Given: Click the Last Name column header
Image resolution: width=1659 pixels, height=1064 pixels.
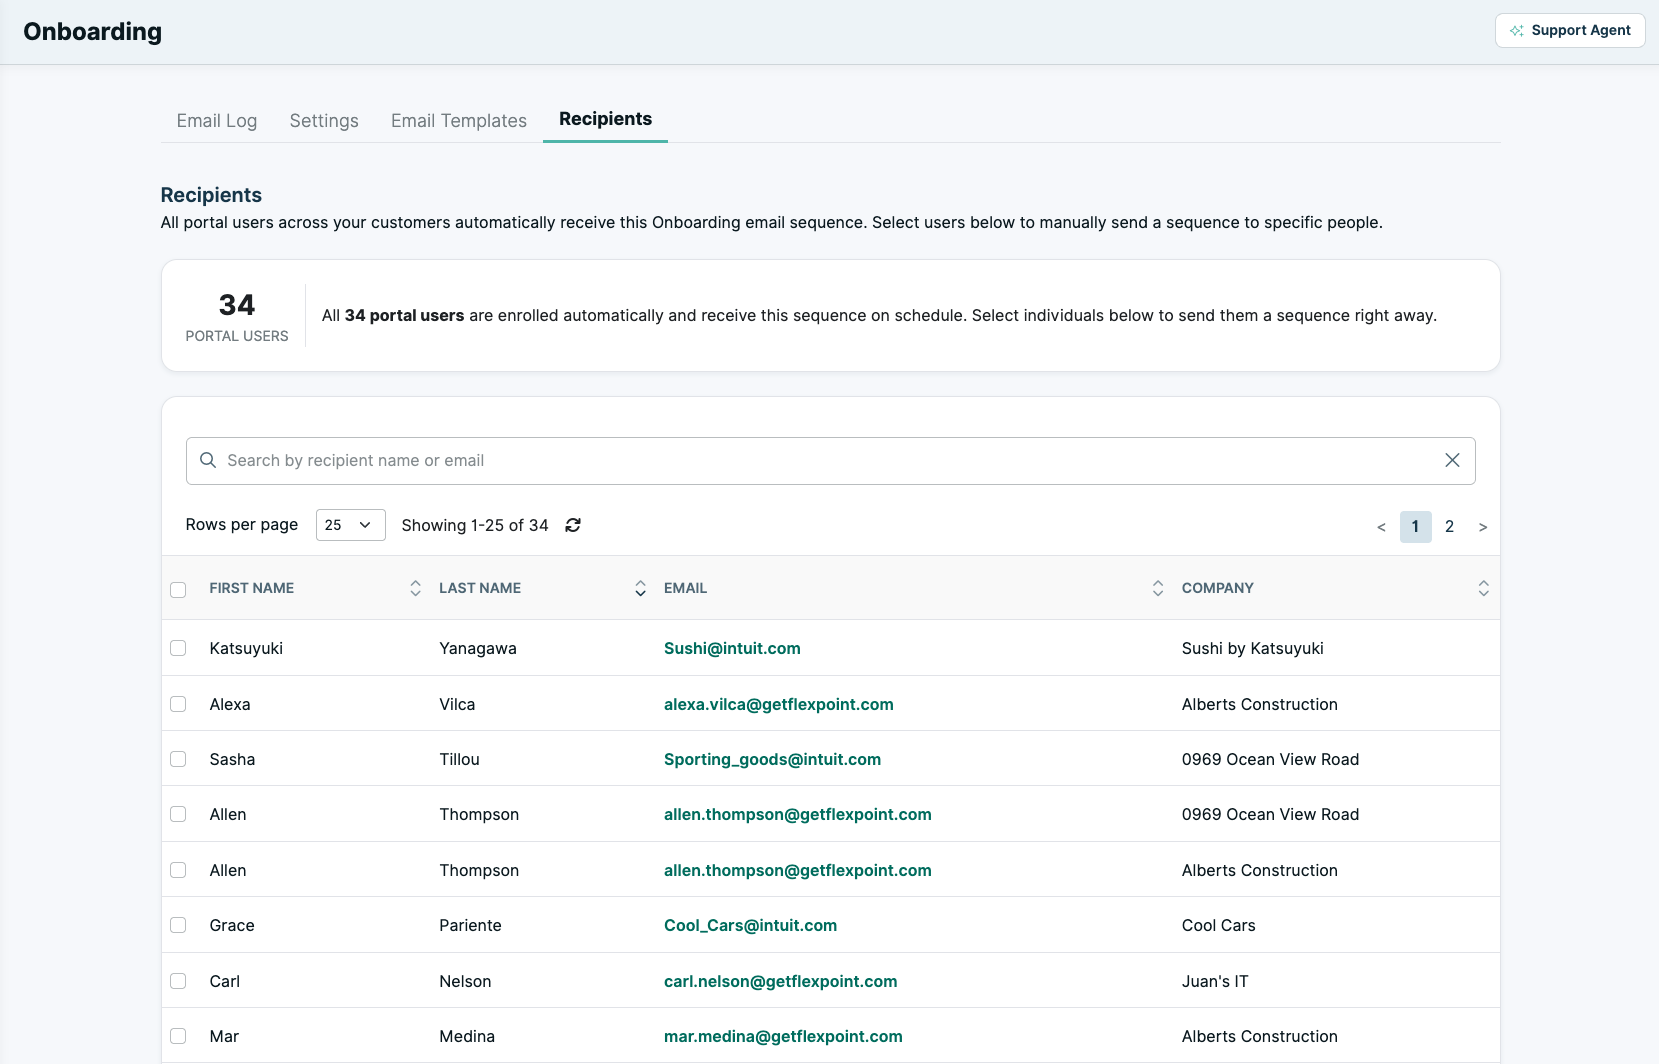Looking at the screenshot, I should [x=480, y=588].
